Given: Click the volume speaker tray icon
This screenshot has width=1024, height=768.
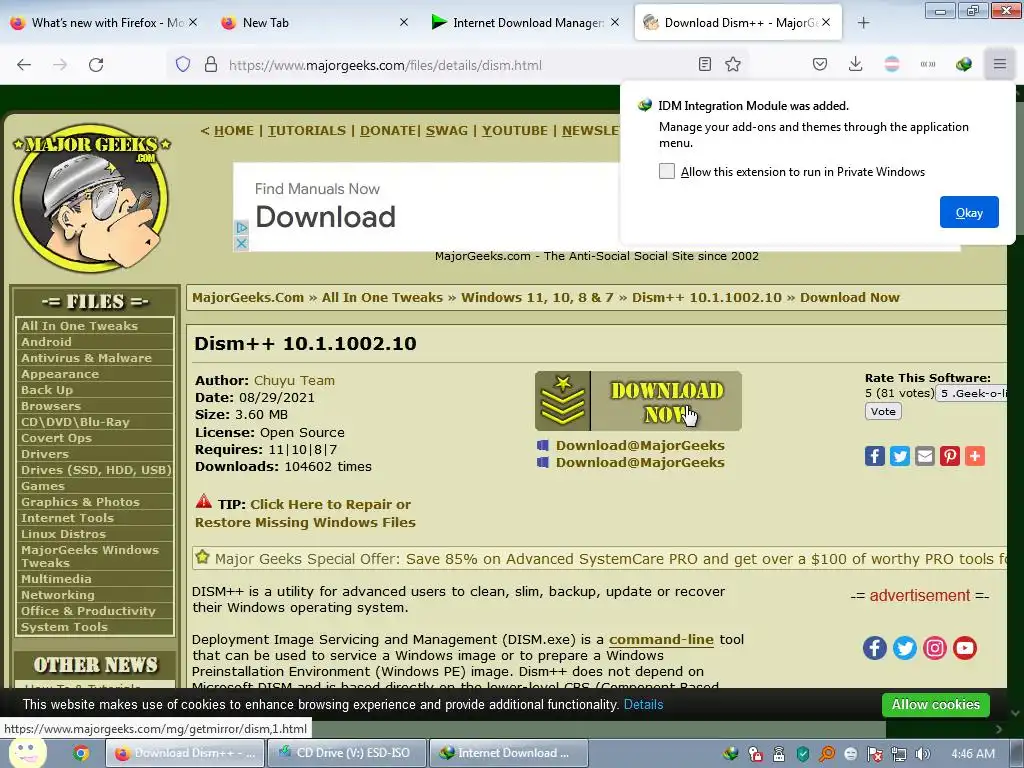Looking at the screenshot, I should [923, 754].
